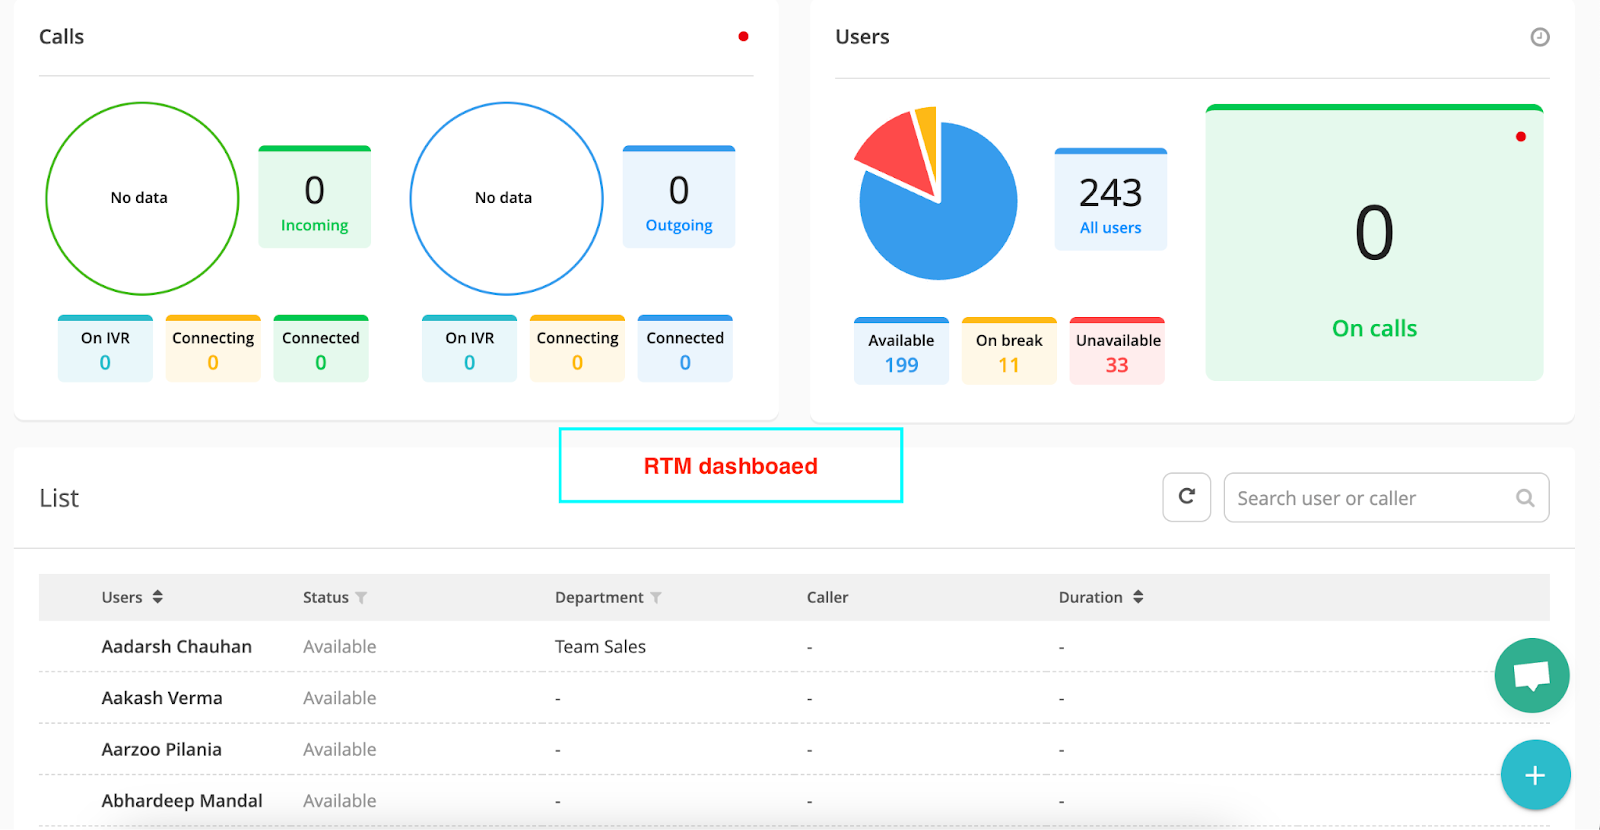
Task: Click the blue plus floating button
Action: click(x=1535, y=775)
